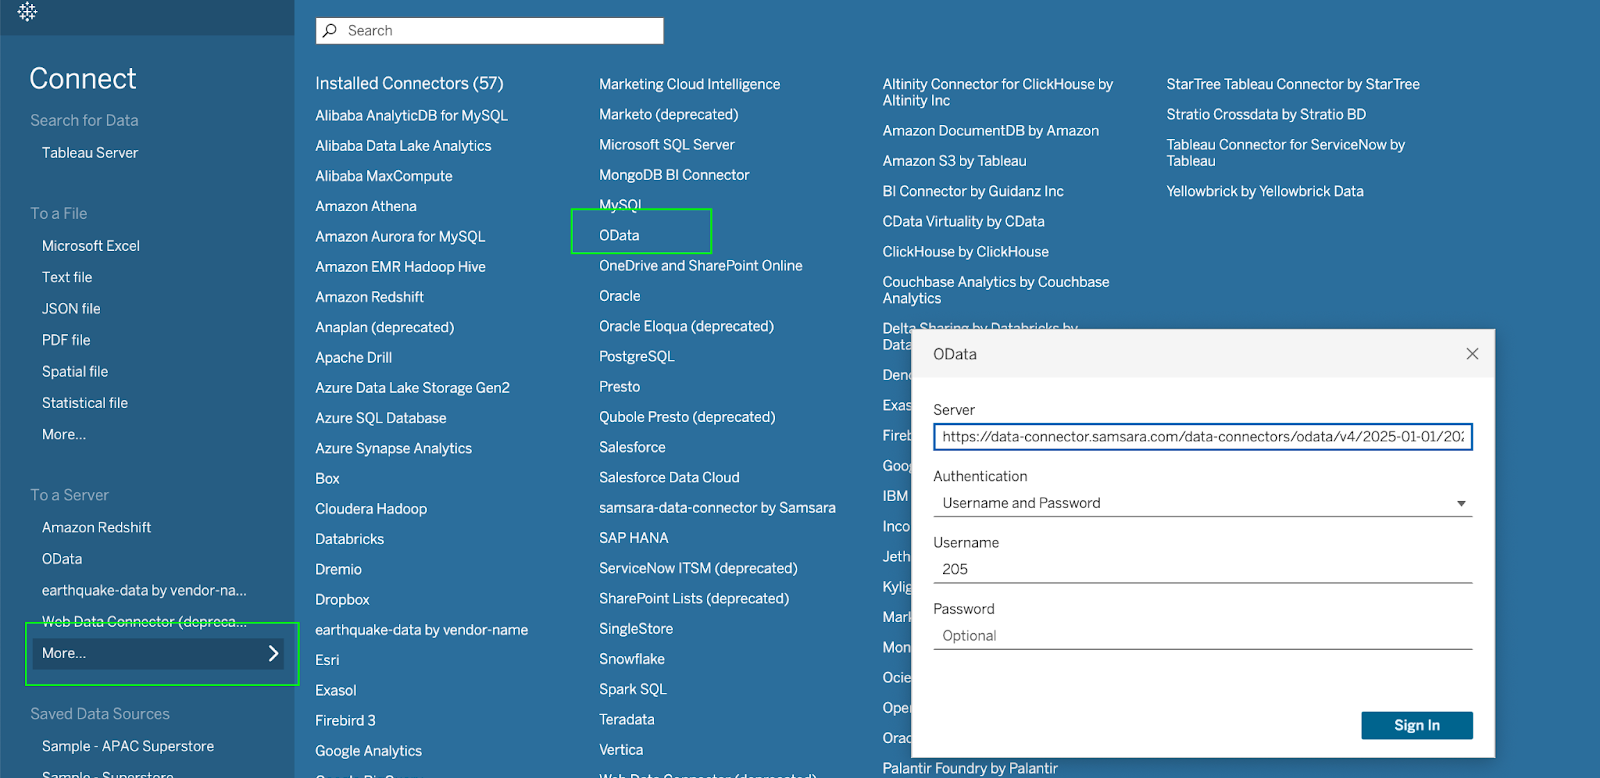Open Amazon S3 by Tableau
1600x778 pixels.
[x=954, y=161]
